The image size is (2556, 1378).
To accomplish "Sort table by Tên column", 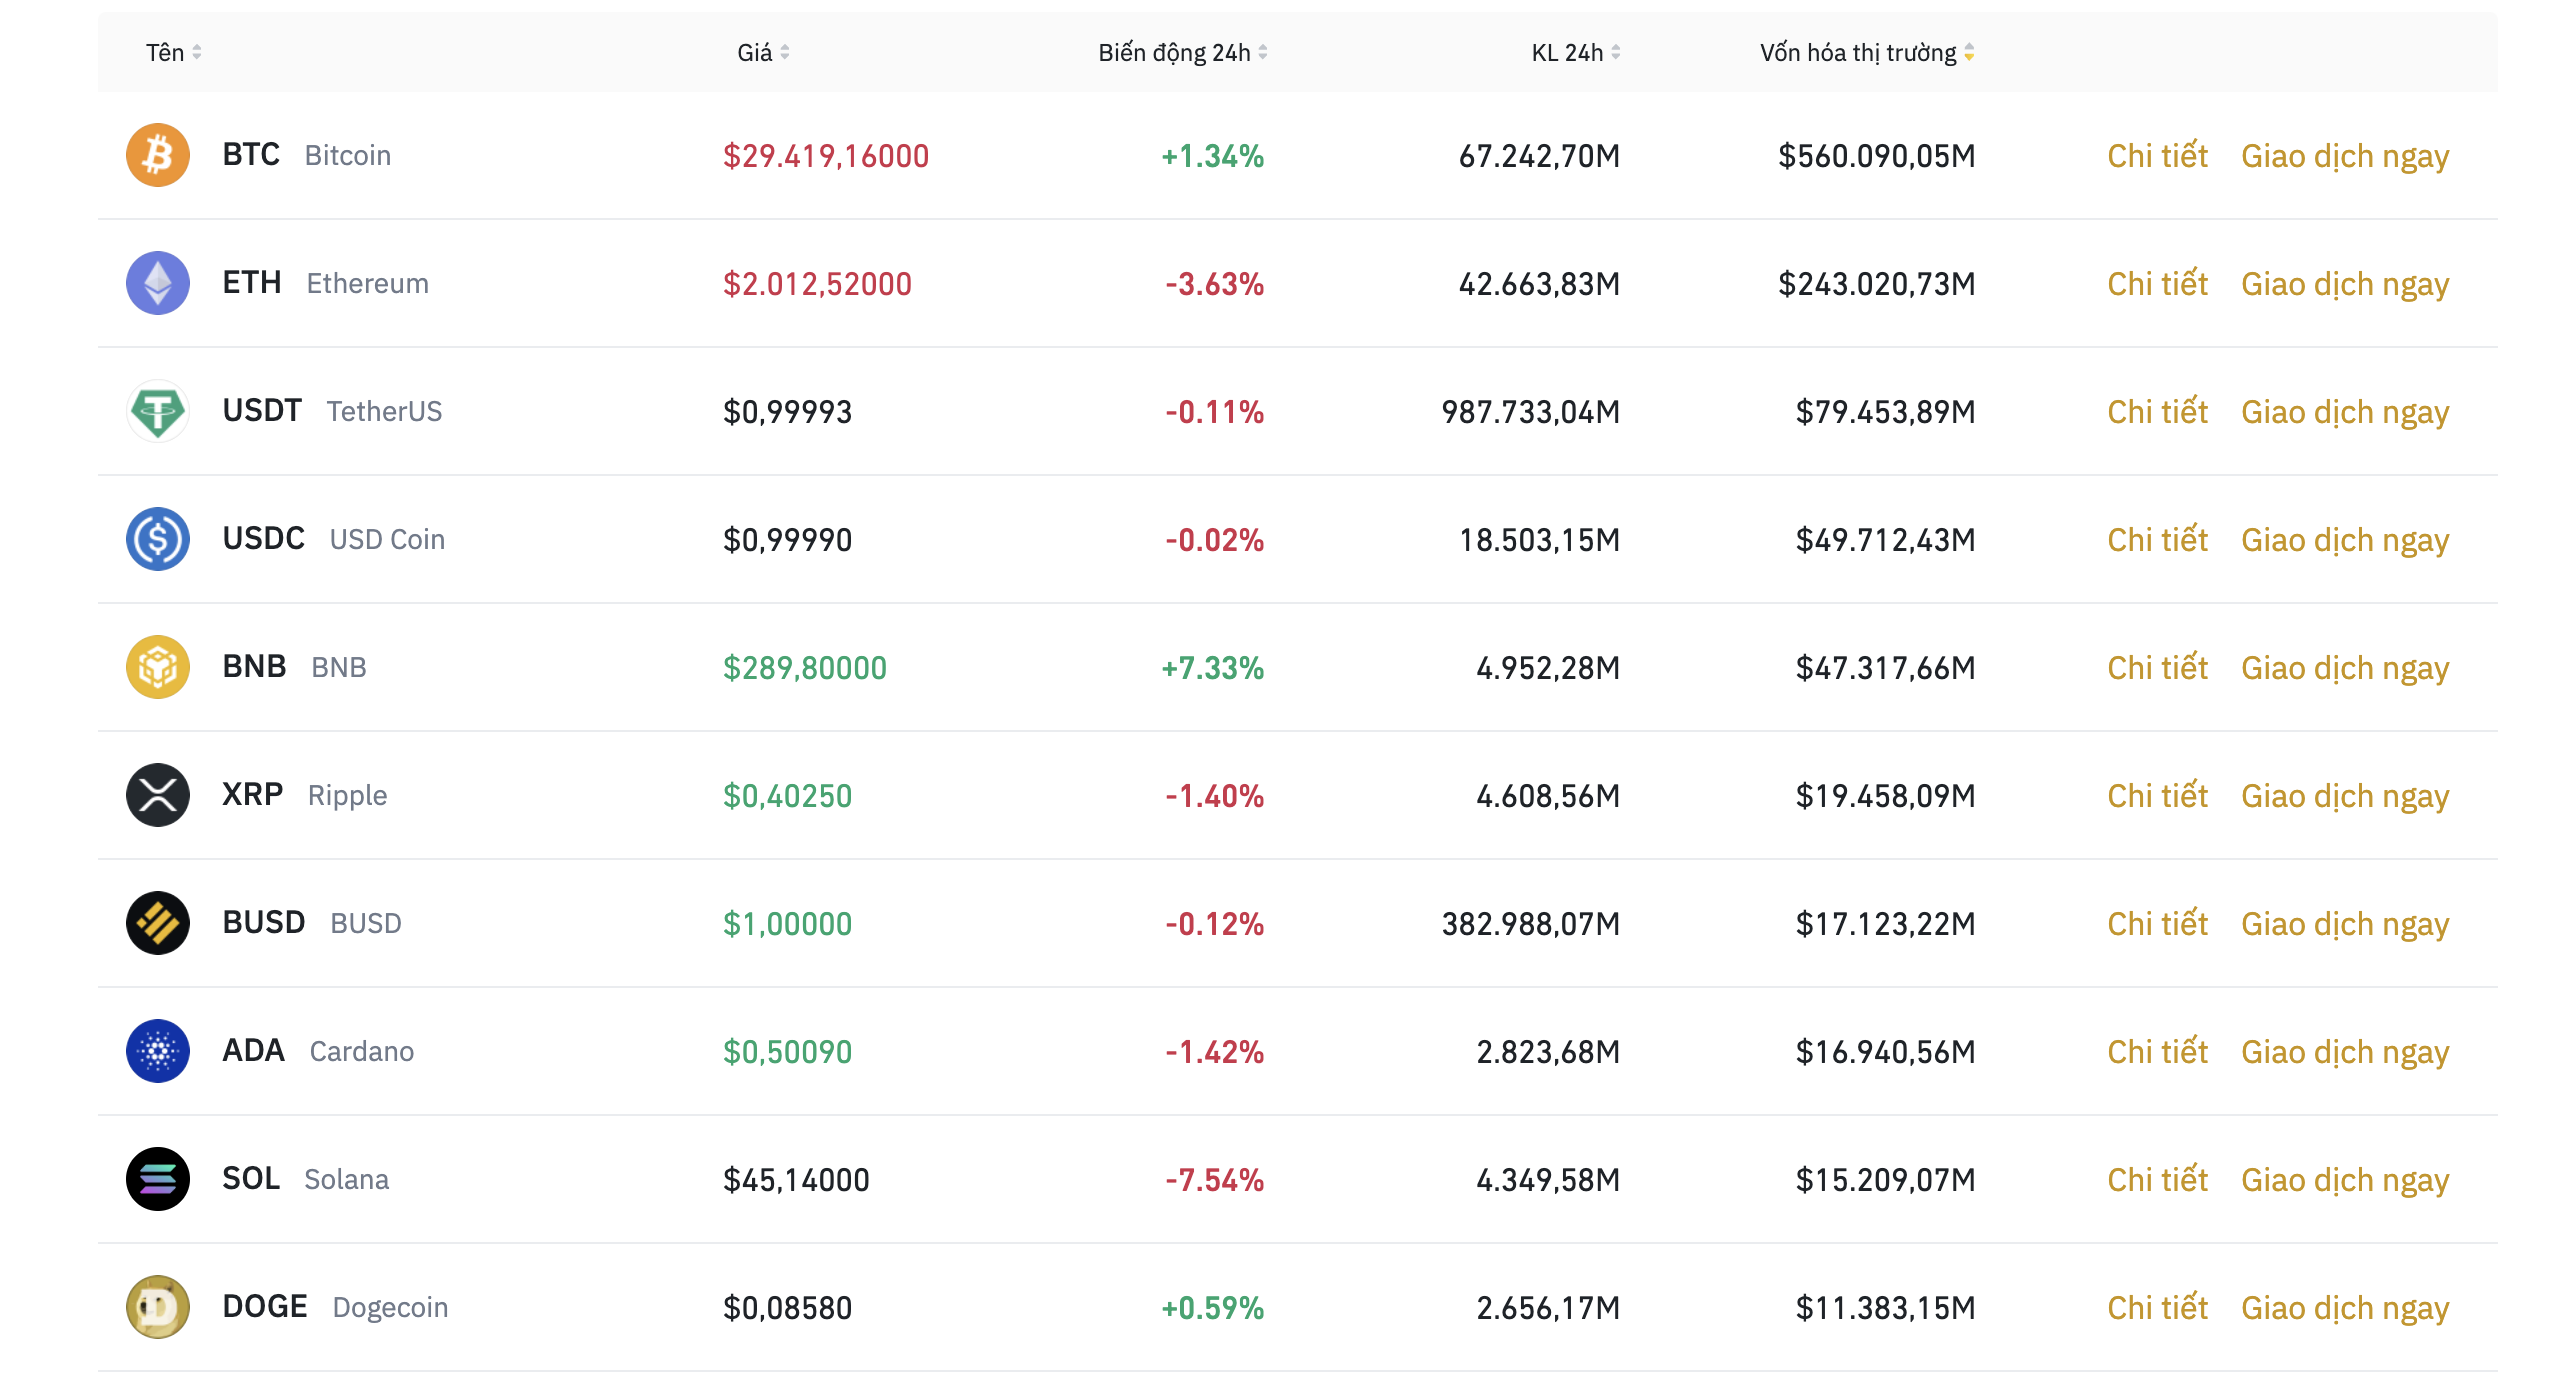I will click(174, 52).
